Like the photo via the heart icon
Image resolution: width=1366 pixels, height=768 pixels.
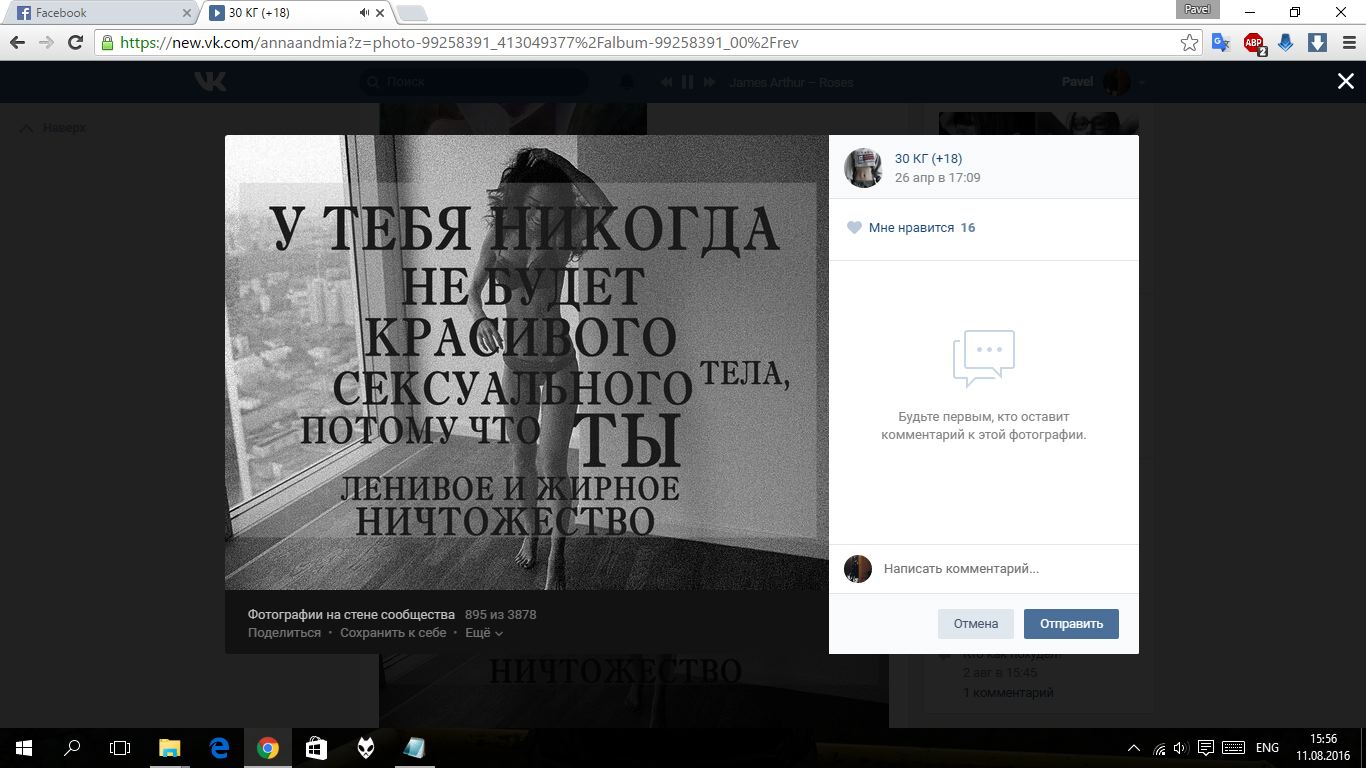pyautogui.click(x=854, y=228)
